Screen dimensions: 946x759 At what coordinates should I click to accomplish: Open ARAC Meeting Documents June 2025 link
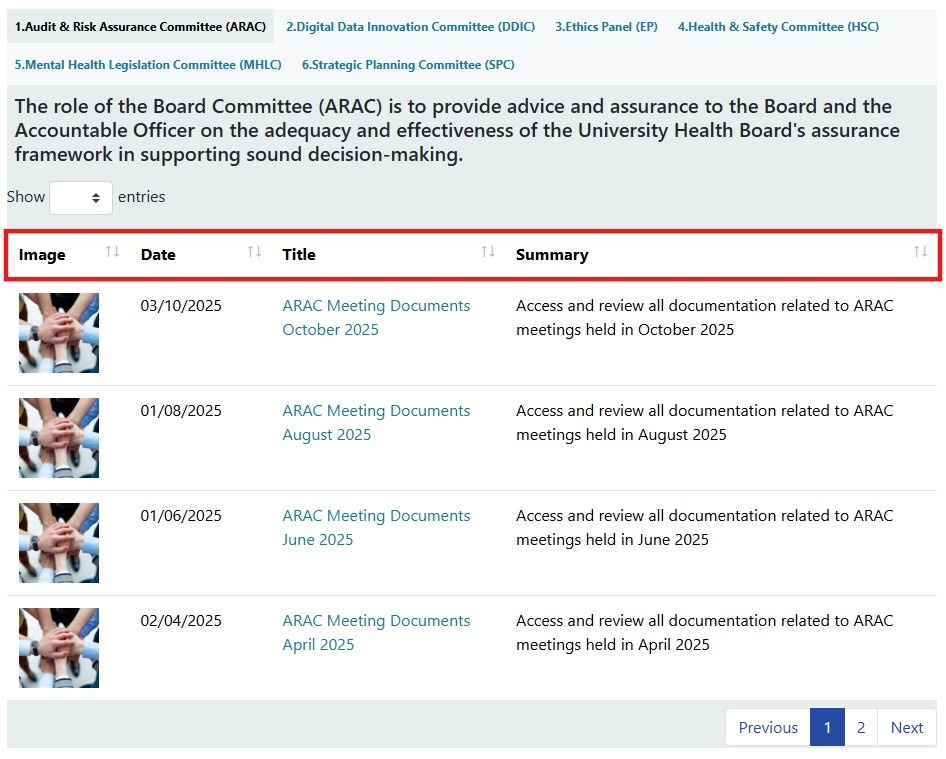pos(376,527)
